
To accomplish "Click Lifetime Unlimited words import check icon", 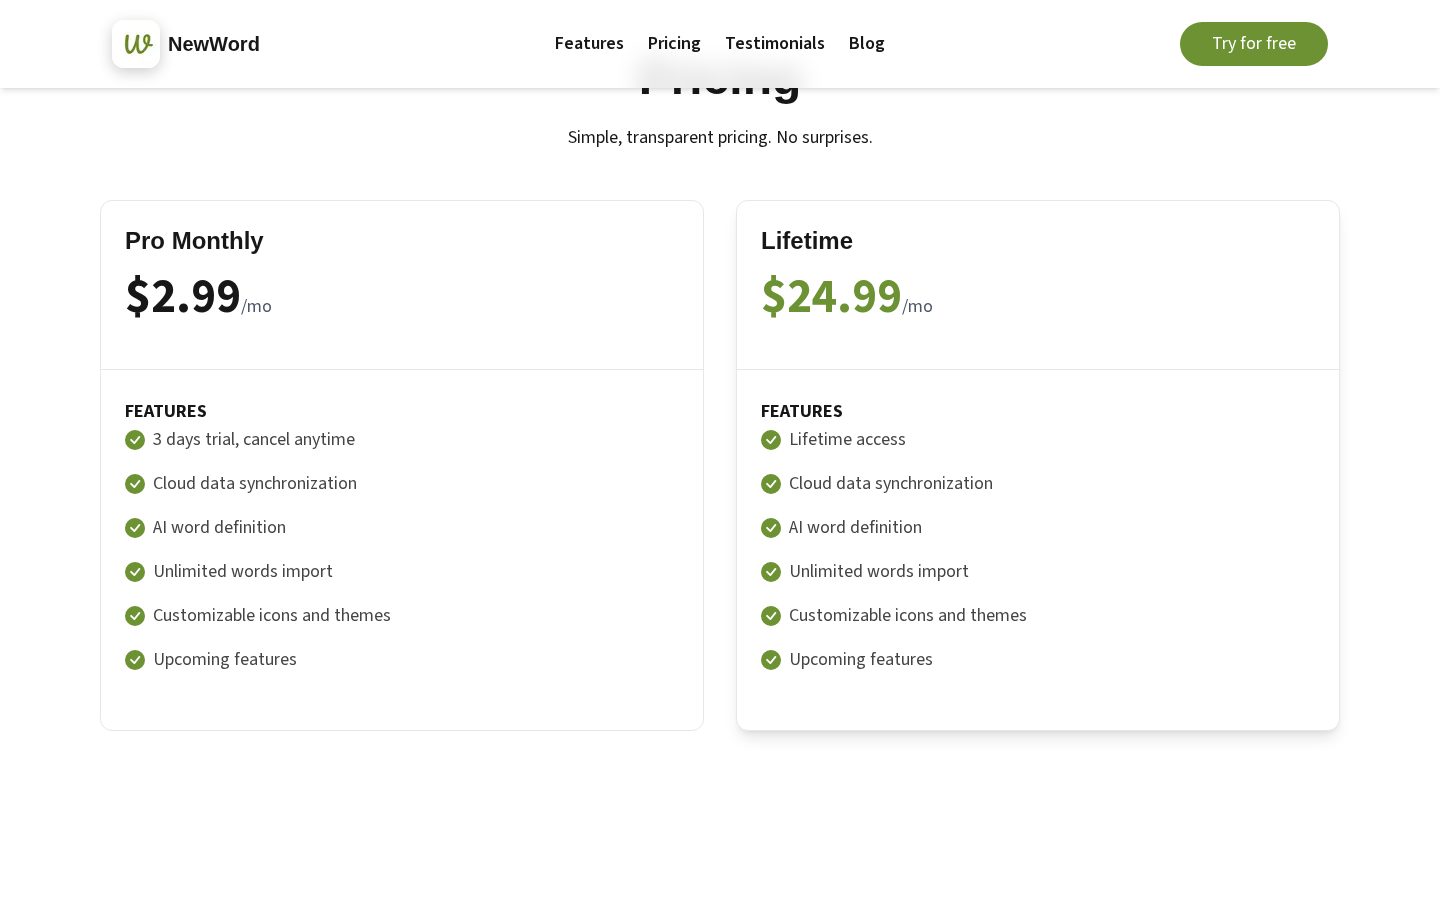I will (x=771, y=572).
